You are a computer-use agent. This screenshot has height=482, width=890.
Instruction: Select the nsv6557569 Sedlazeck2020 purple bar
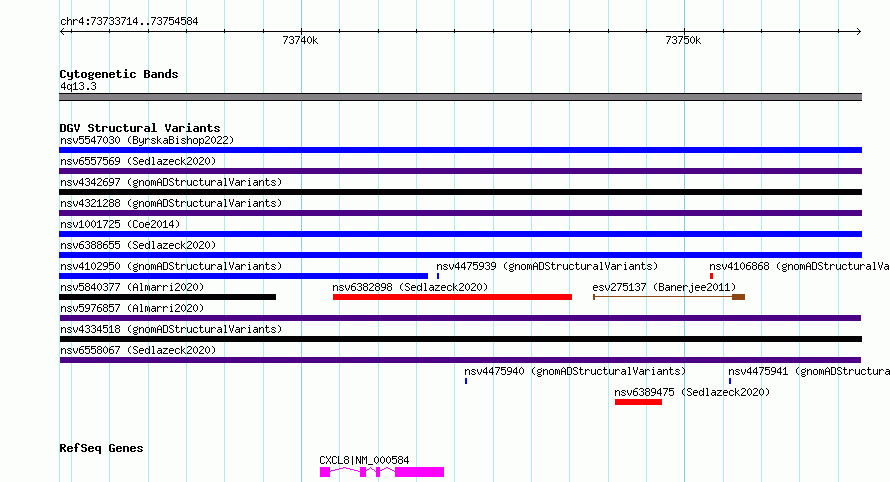460,171
